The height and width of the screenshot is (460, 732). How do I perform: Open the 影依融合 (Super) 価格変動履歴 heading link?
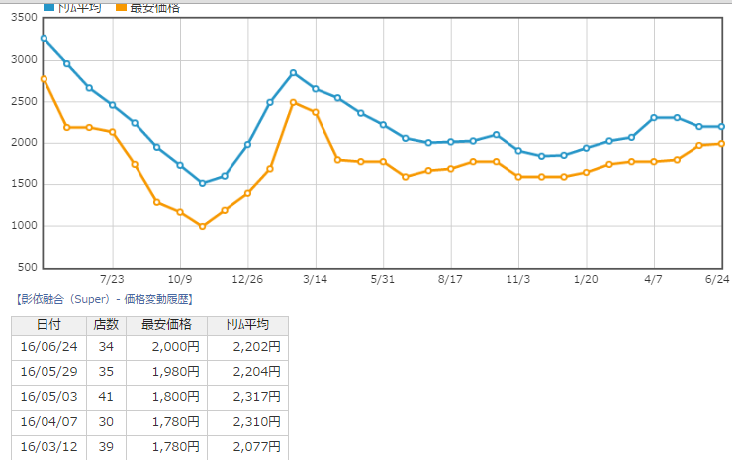pyautogui.click(x=104, y=299)
